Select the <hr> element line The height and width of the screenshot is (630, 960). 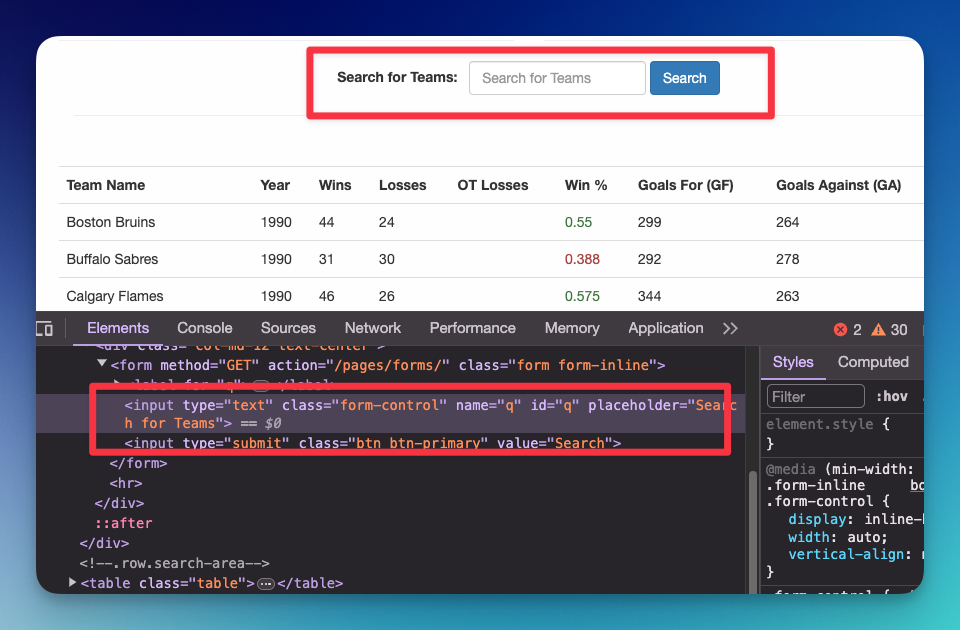point(126,483)
